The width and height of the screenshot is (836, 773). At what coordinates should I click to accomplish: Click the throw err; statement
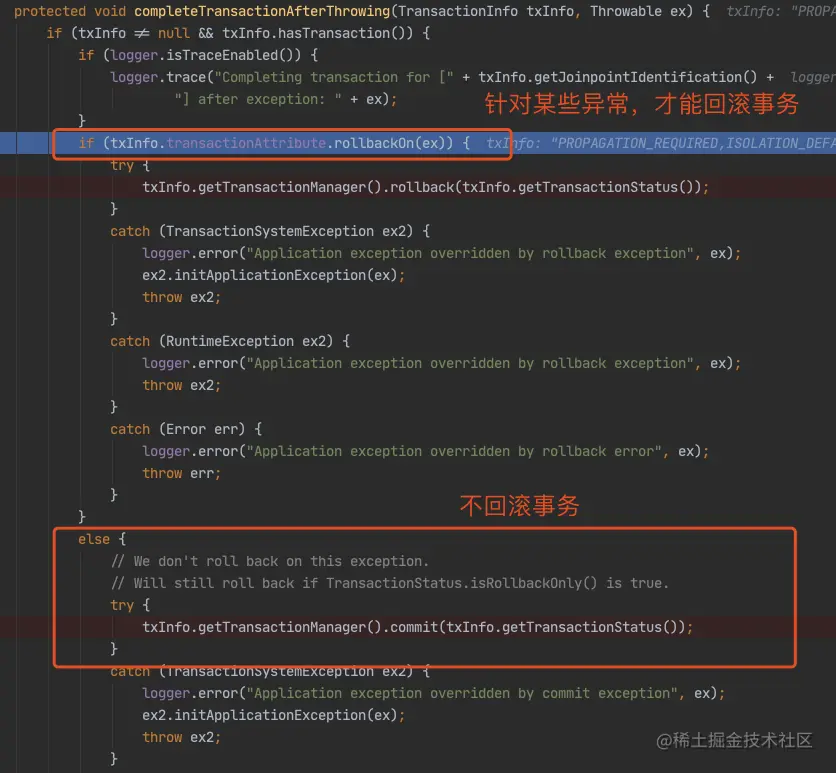pyautogui.click(x=181, y=473)
